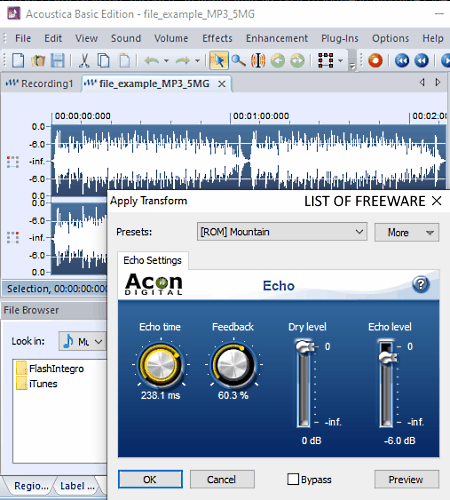Open the Effects menu
Viewport: 450px width, 500px height.
pos(217,38)
